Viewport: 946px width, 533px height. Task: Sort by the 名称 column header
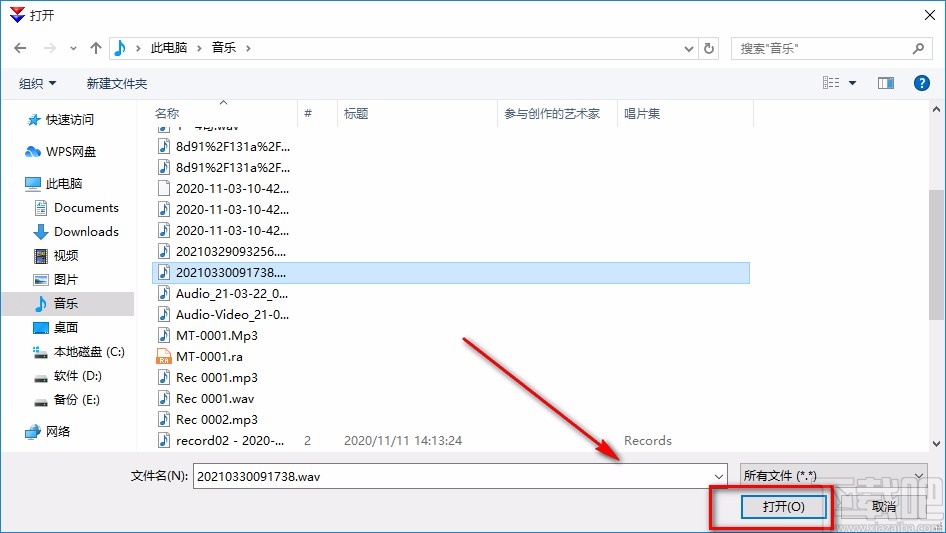click(167, 113)
